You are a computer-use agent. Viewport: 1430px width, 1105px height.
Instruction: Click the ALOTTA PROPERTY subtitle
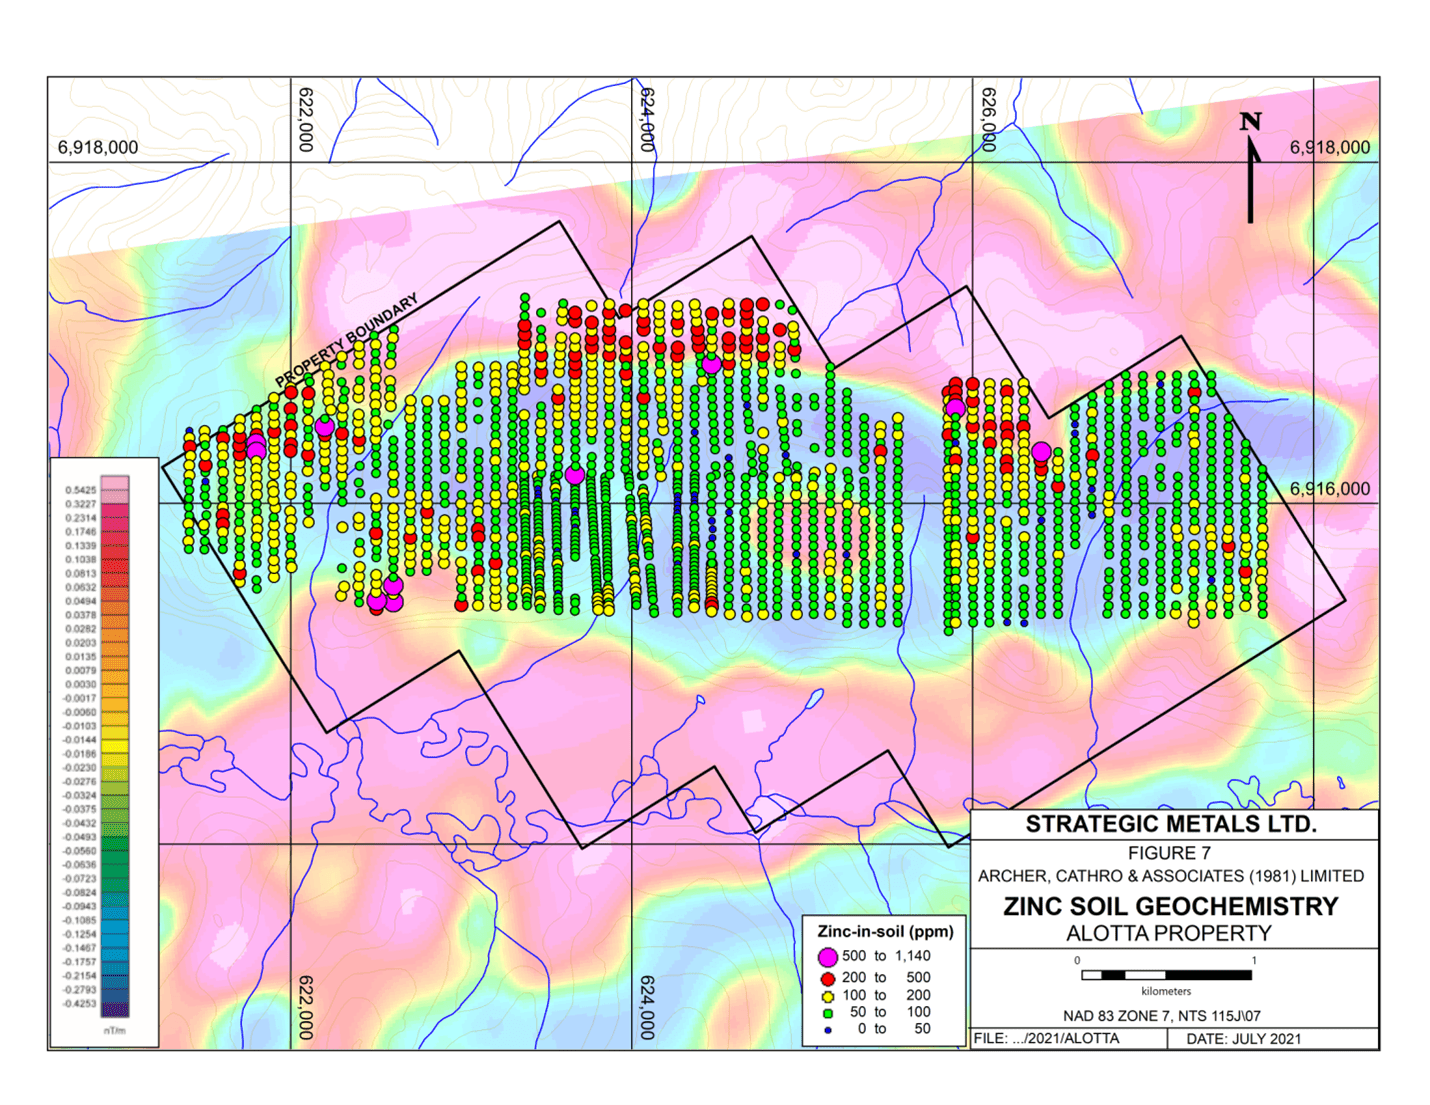(1169, 933)
